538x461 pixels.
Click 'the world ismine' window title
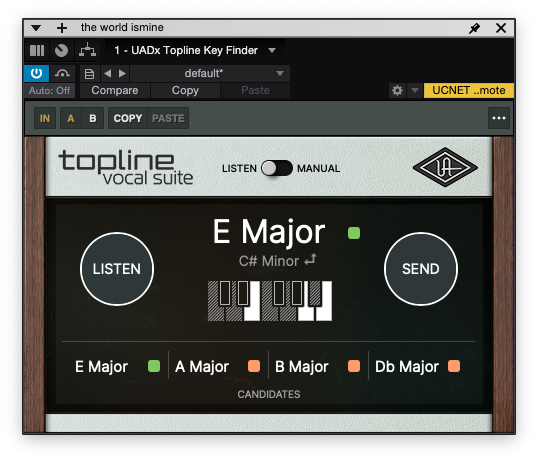[x=122, y=27]
